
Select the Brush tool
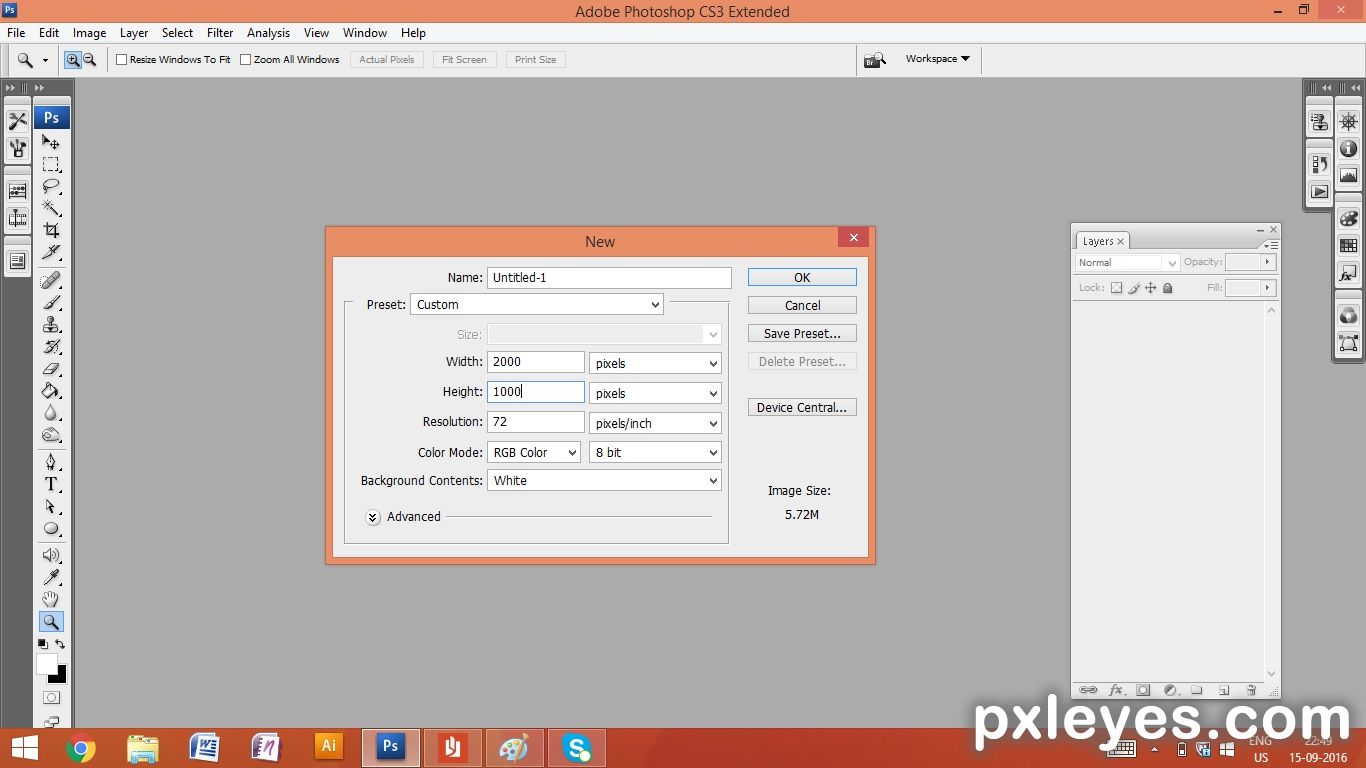(51, 302)
